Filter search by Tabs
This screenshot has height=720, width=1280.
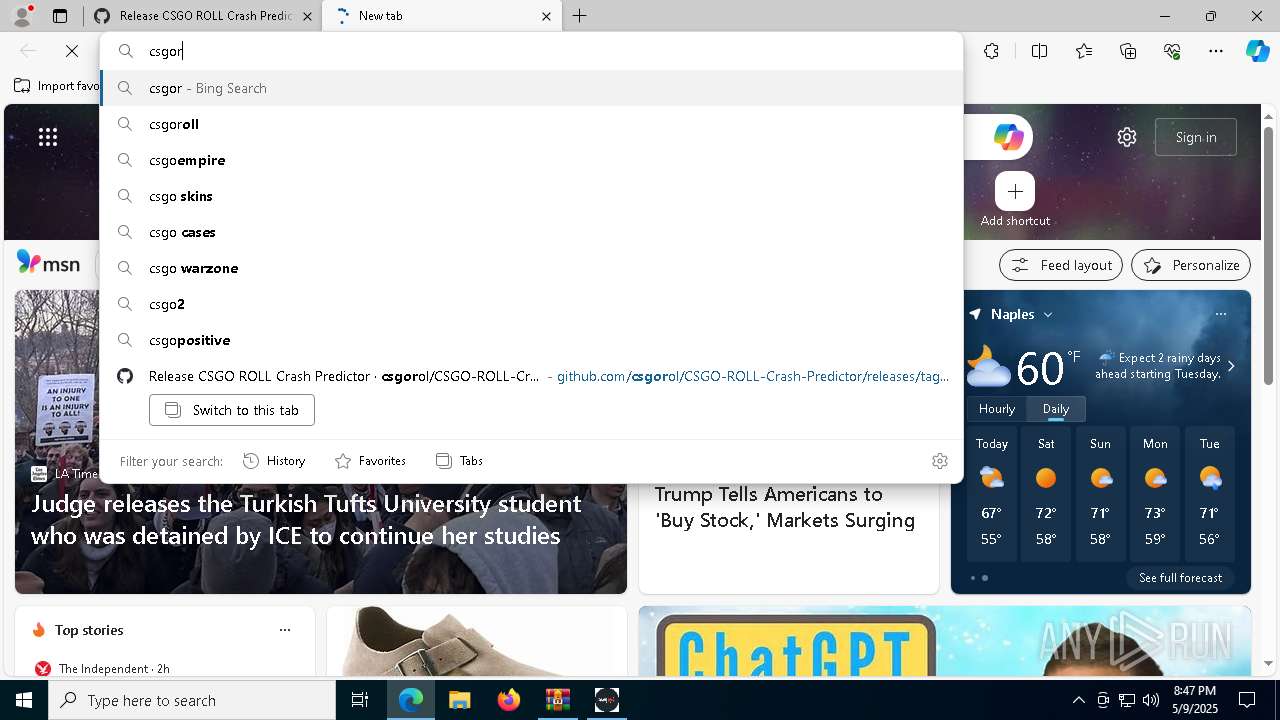pyautogui.click(x=459, y=461)
